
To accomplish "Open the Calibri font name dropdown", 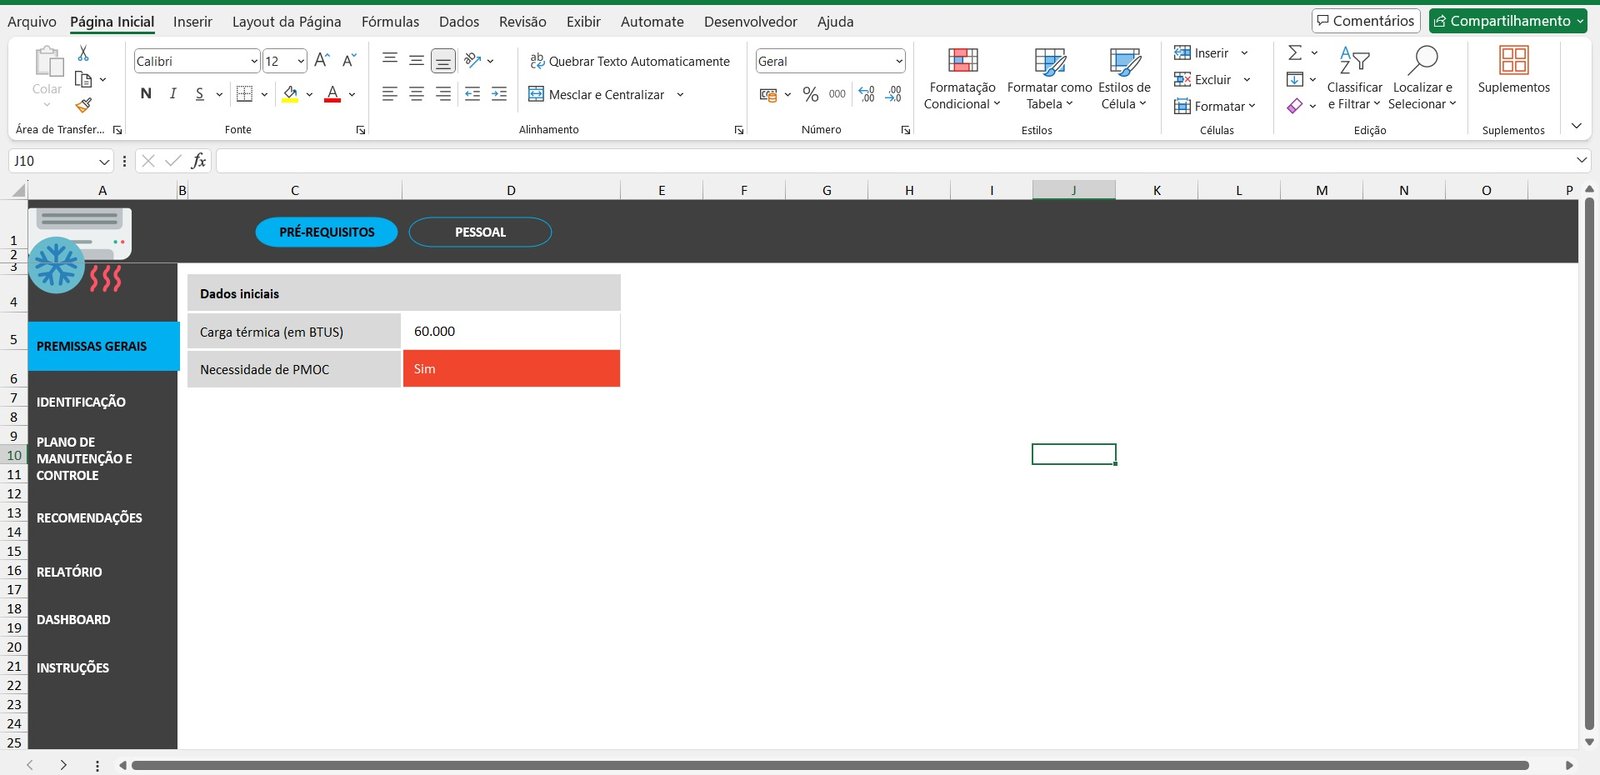I will click(x=254, y=61).
